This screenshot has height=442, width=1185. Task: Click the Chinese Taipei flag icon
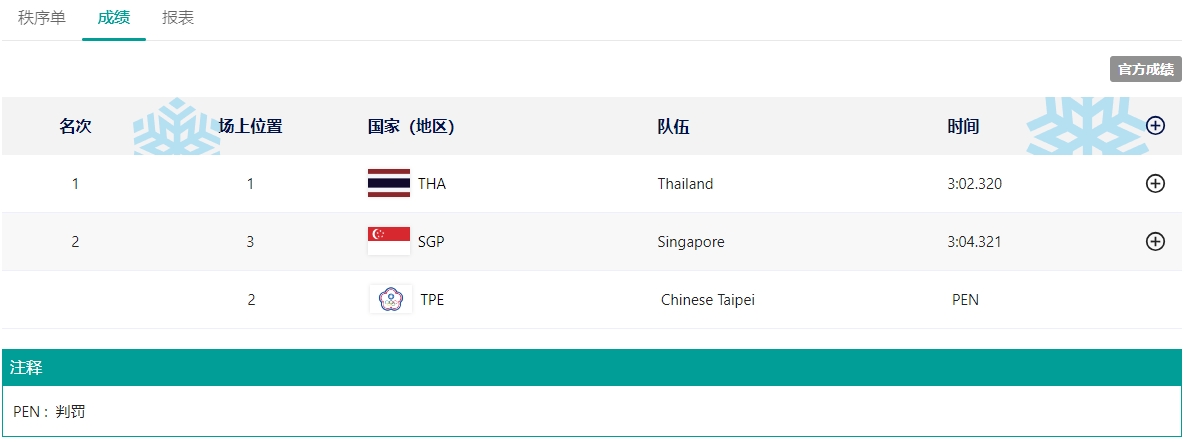(390, 299)
